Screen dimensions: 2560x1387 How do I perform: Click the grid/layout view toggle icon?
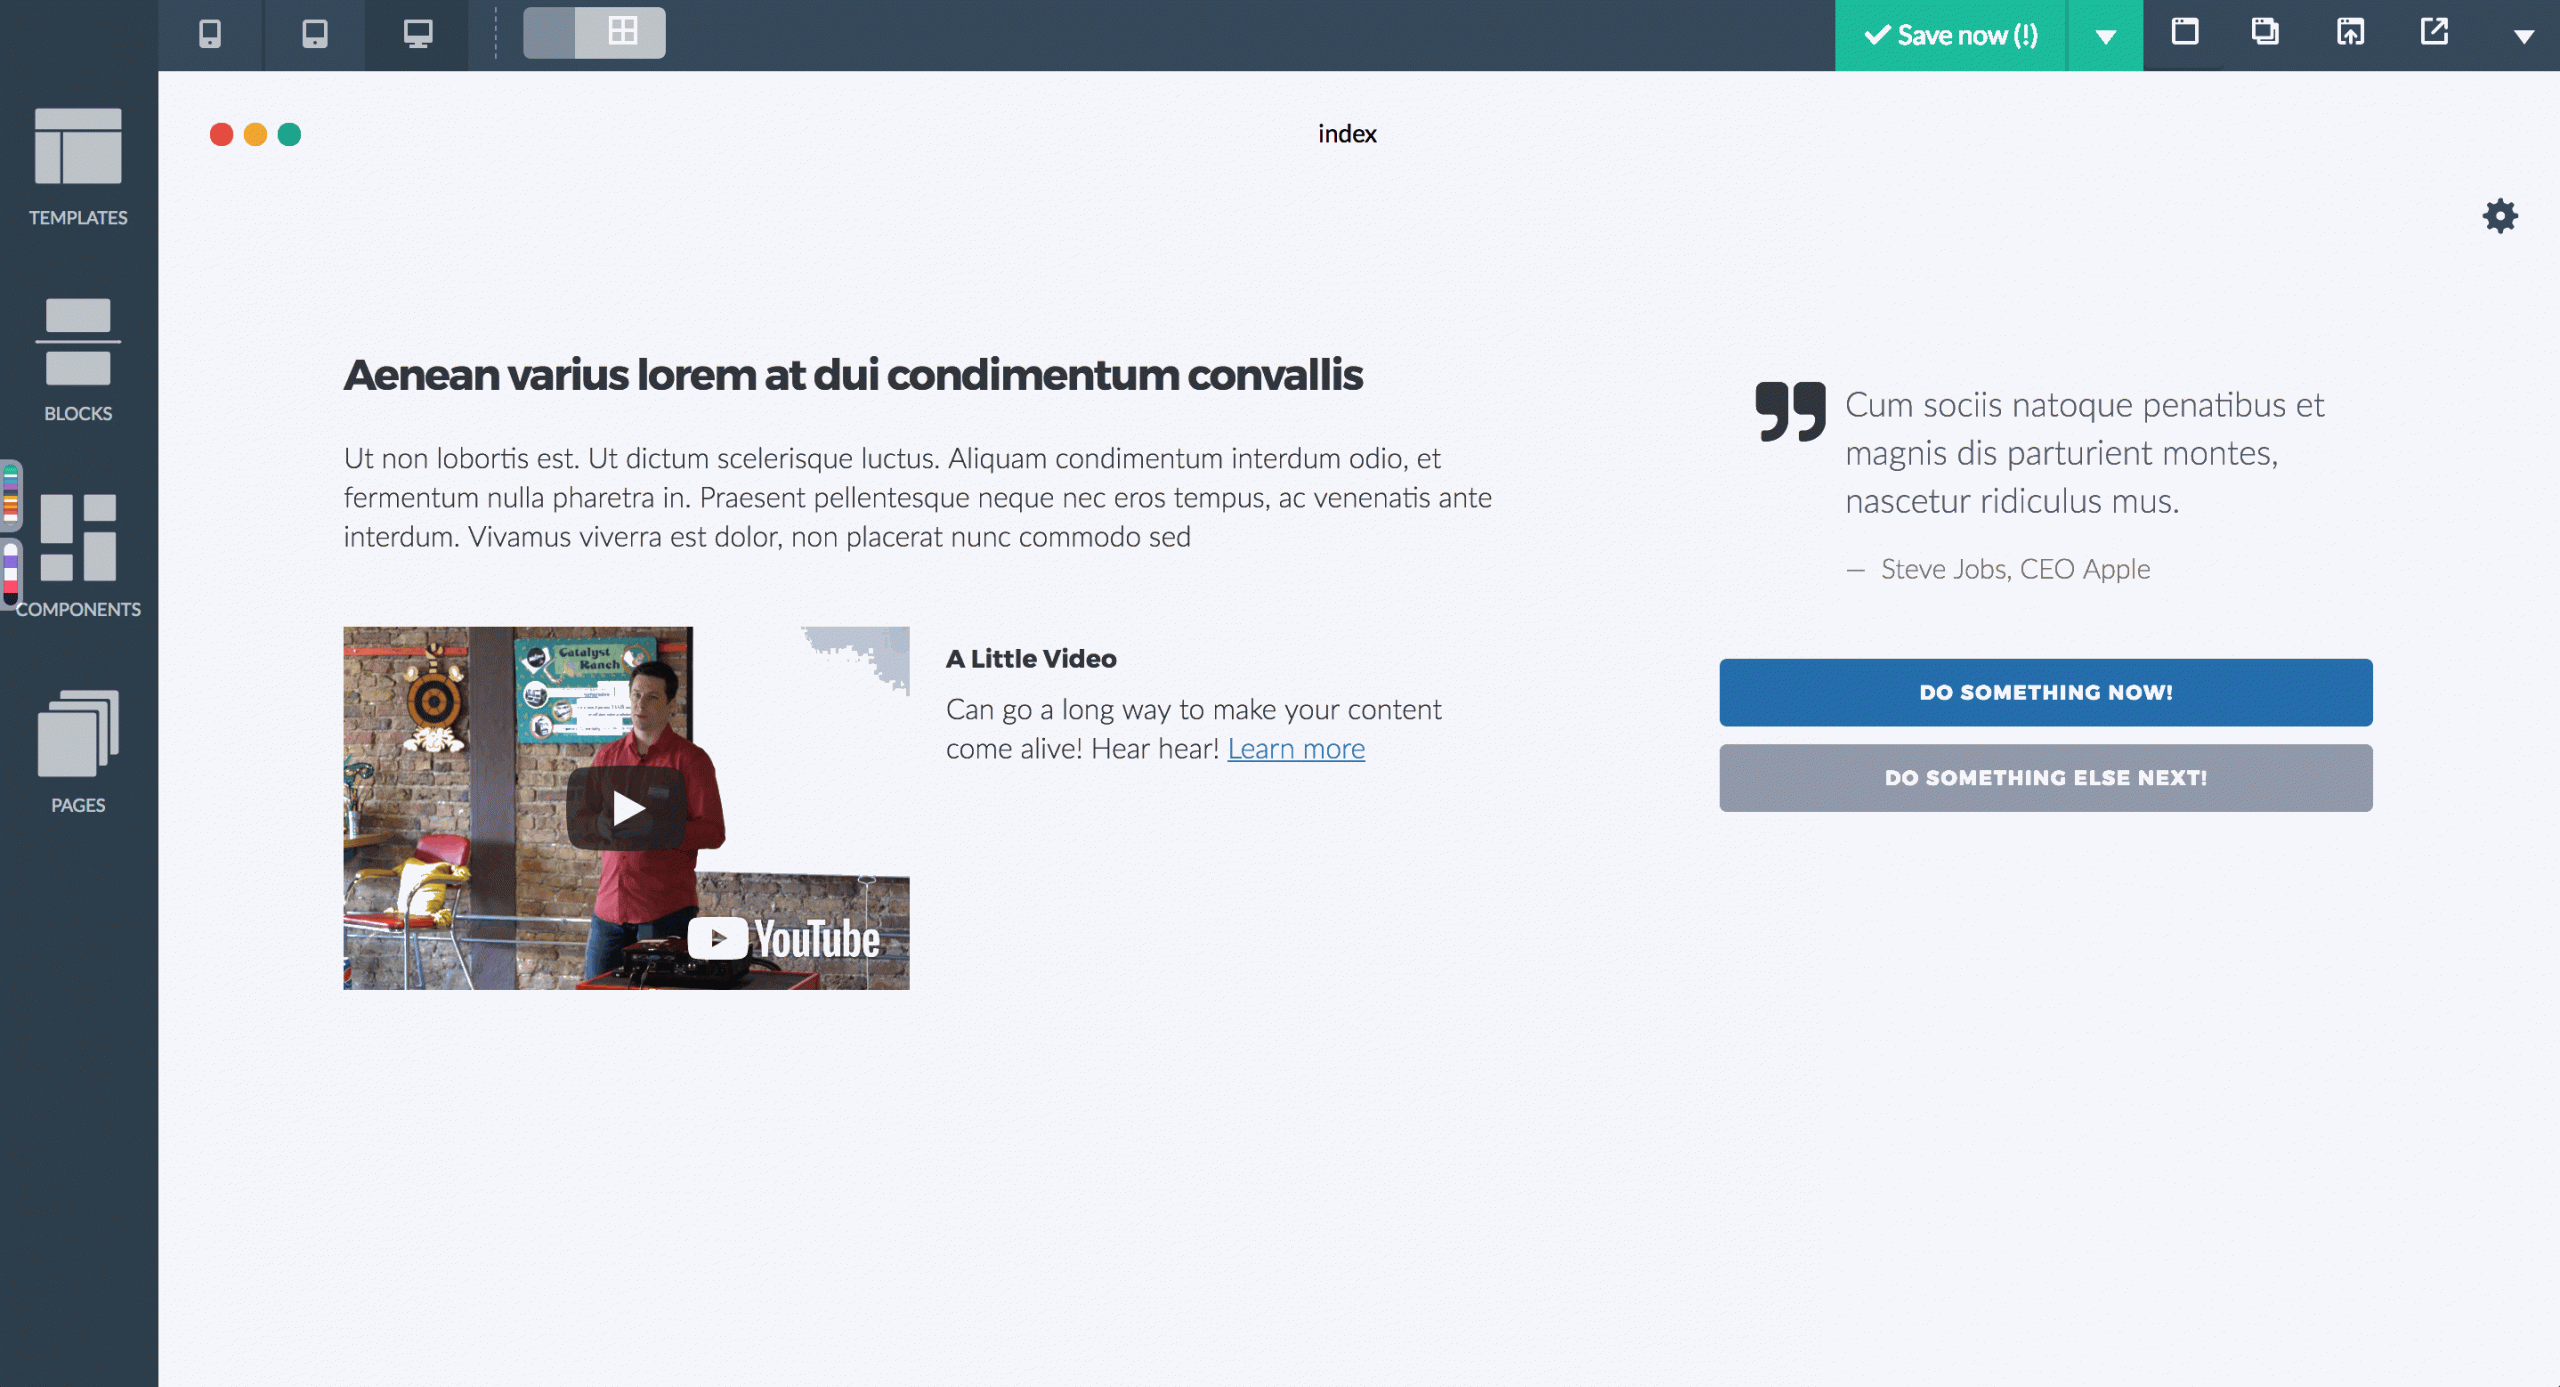[622, 34]
